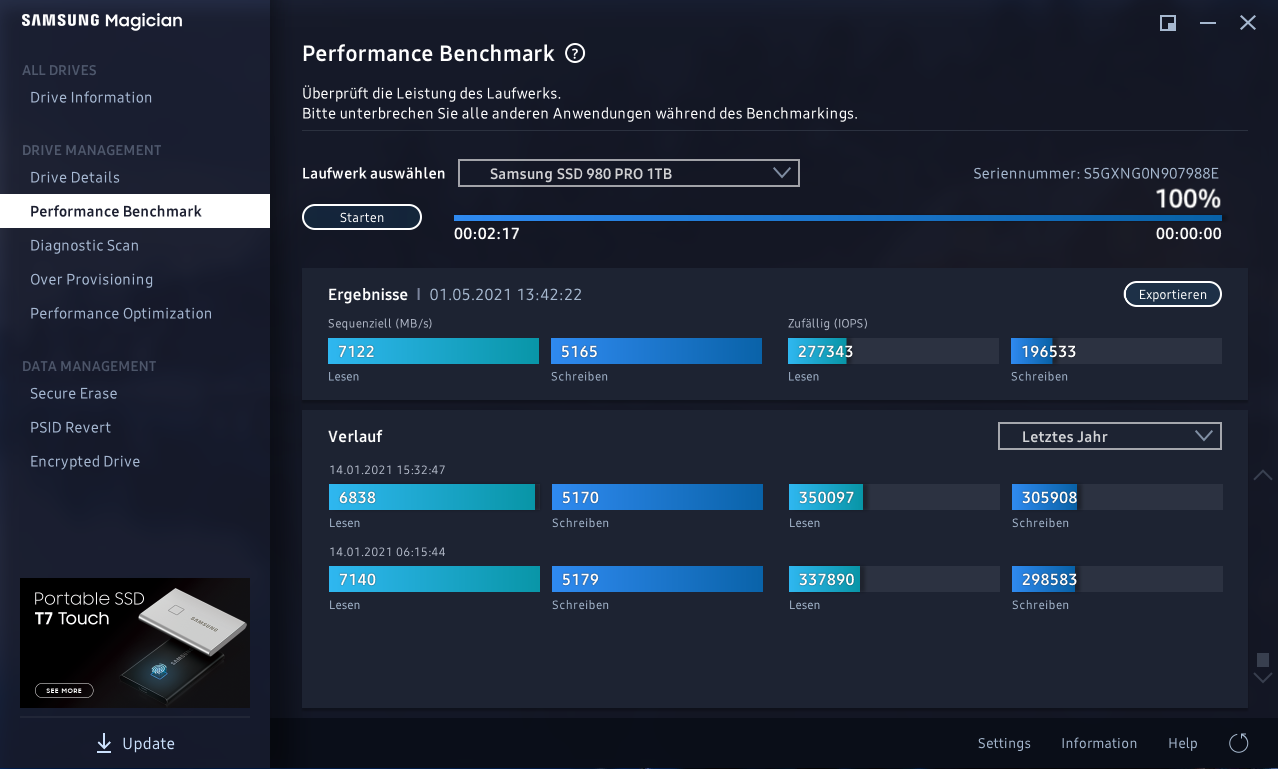Click the result timestamp 01.05.2021 13:42:22

pos(506,294)
